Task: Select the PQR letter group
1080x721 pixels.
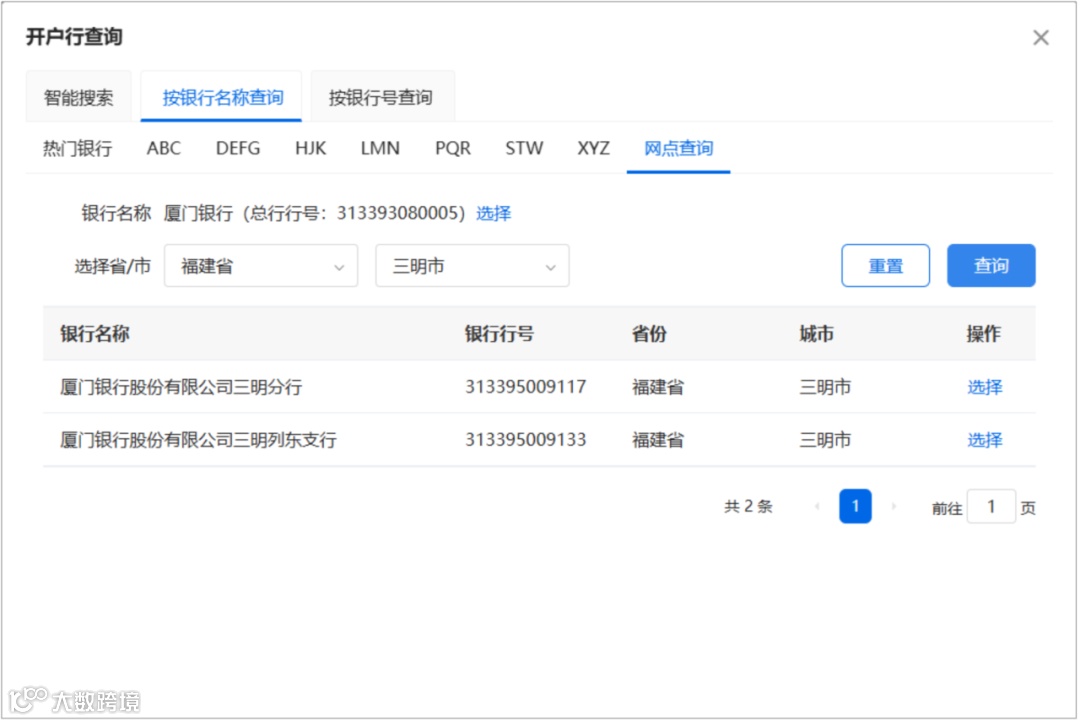Action: pos(453,148)
